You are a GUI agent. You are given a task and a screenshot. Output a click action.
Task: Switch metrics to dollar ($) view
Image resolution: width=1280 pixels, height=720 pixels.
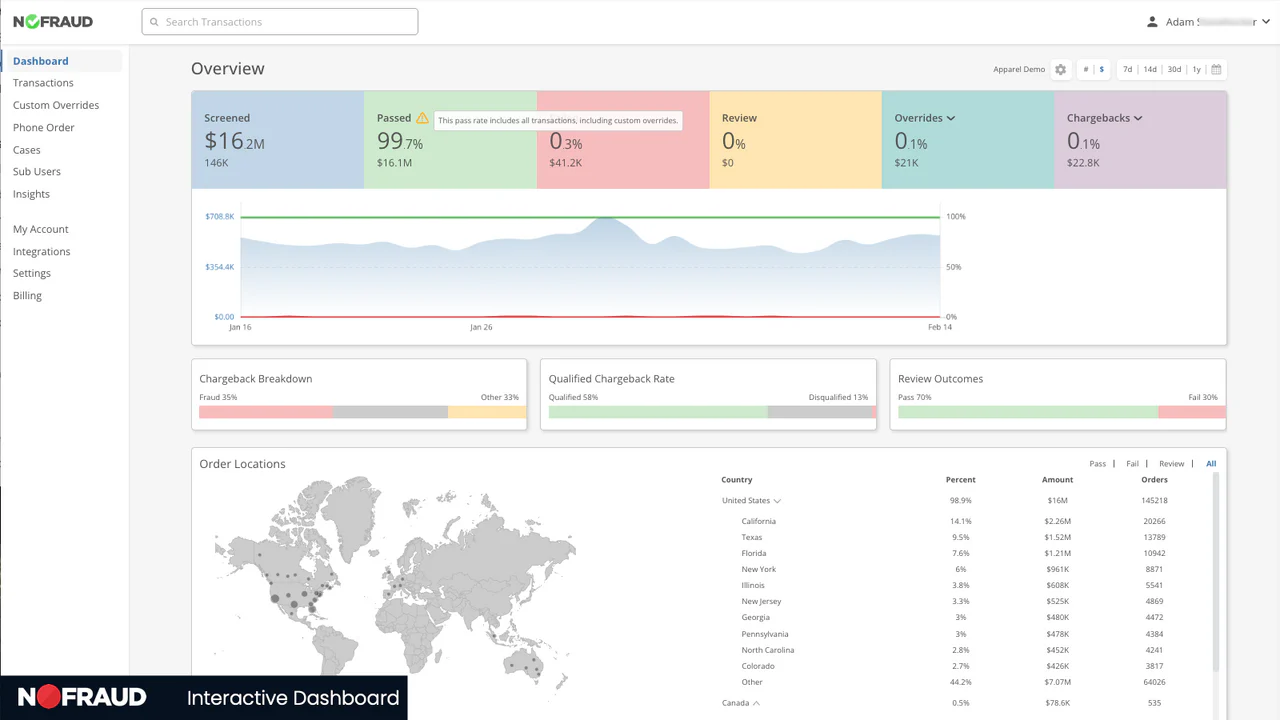coord(1102,70)
